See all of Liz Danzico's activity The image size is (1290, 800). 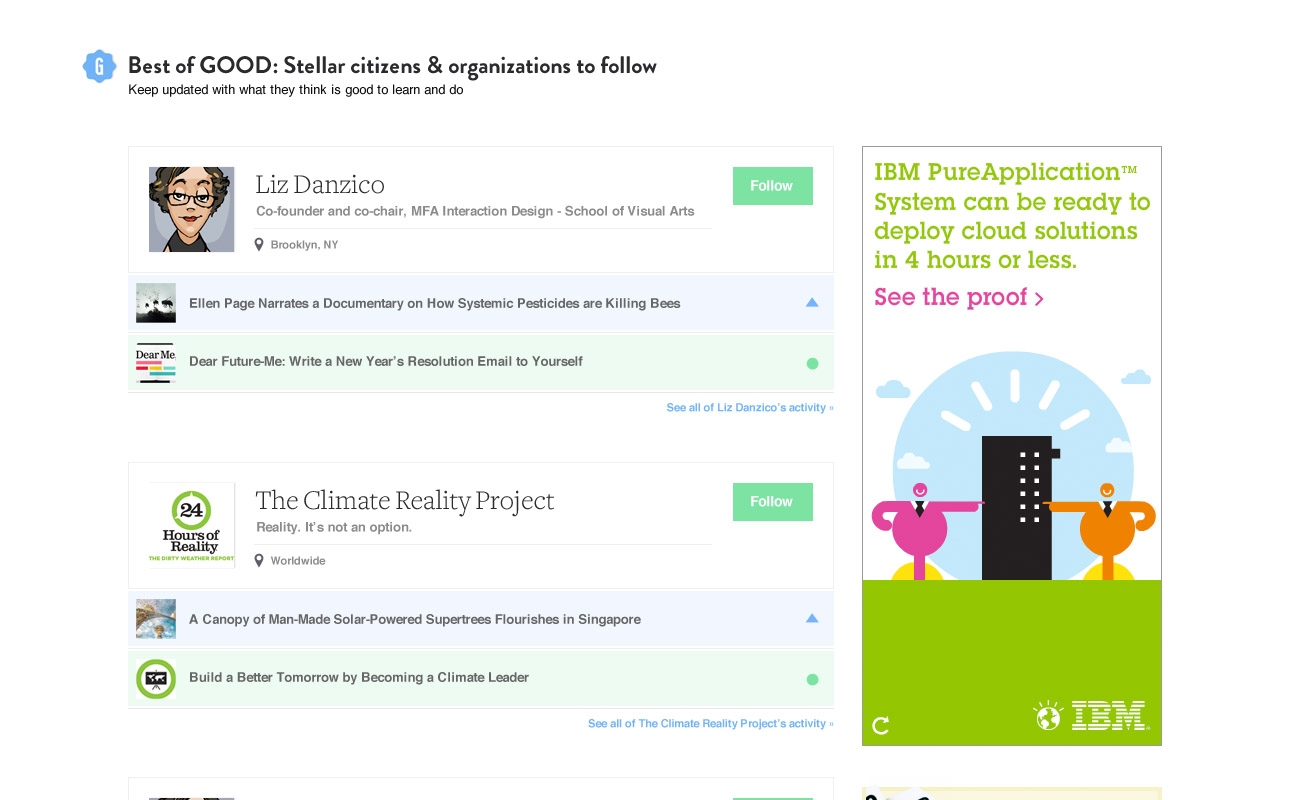pyautogui.click(x=750, y=407)
